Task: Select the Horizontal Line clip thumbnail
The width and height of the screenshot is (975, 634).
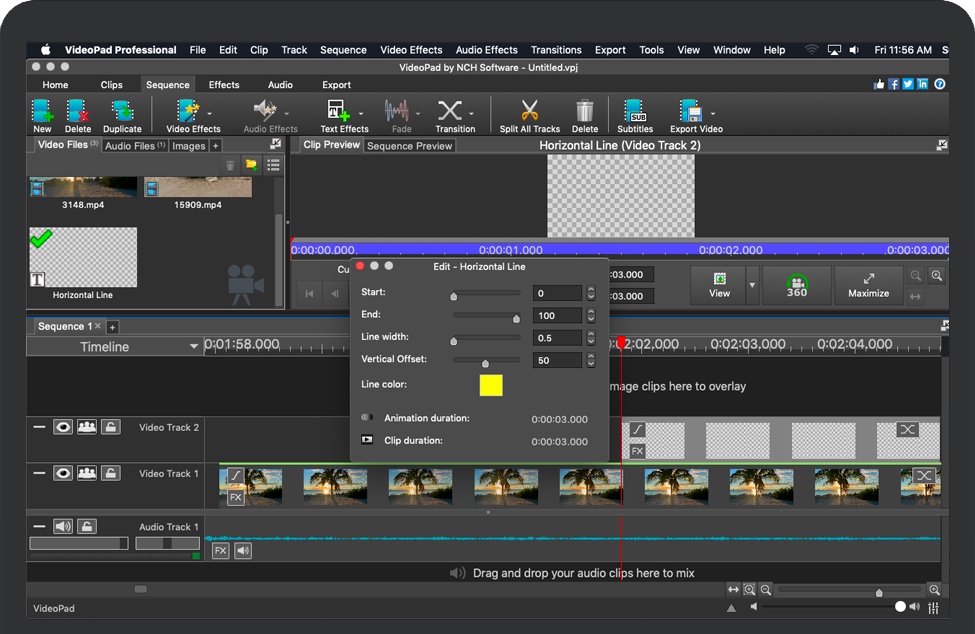Action: click(x=82, y=257)
